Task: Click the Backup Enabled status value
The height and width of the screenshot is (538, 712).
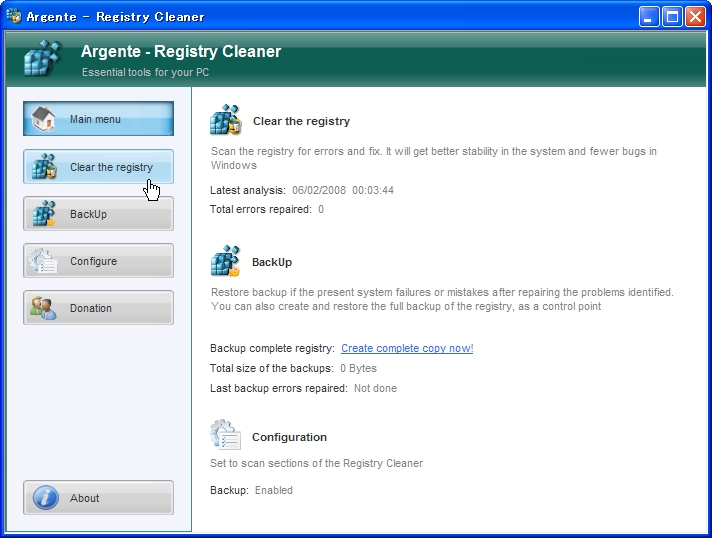Action: tap(274, 490)
